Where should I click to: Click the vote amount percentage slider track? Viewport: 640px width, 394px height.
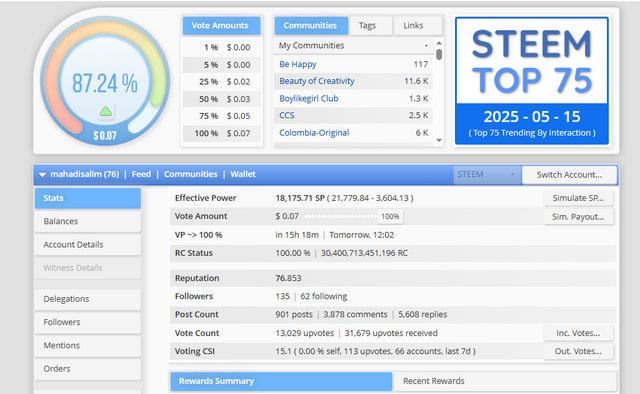340,217
